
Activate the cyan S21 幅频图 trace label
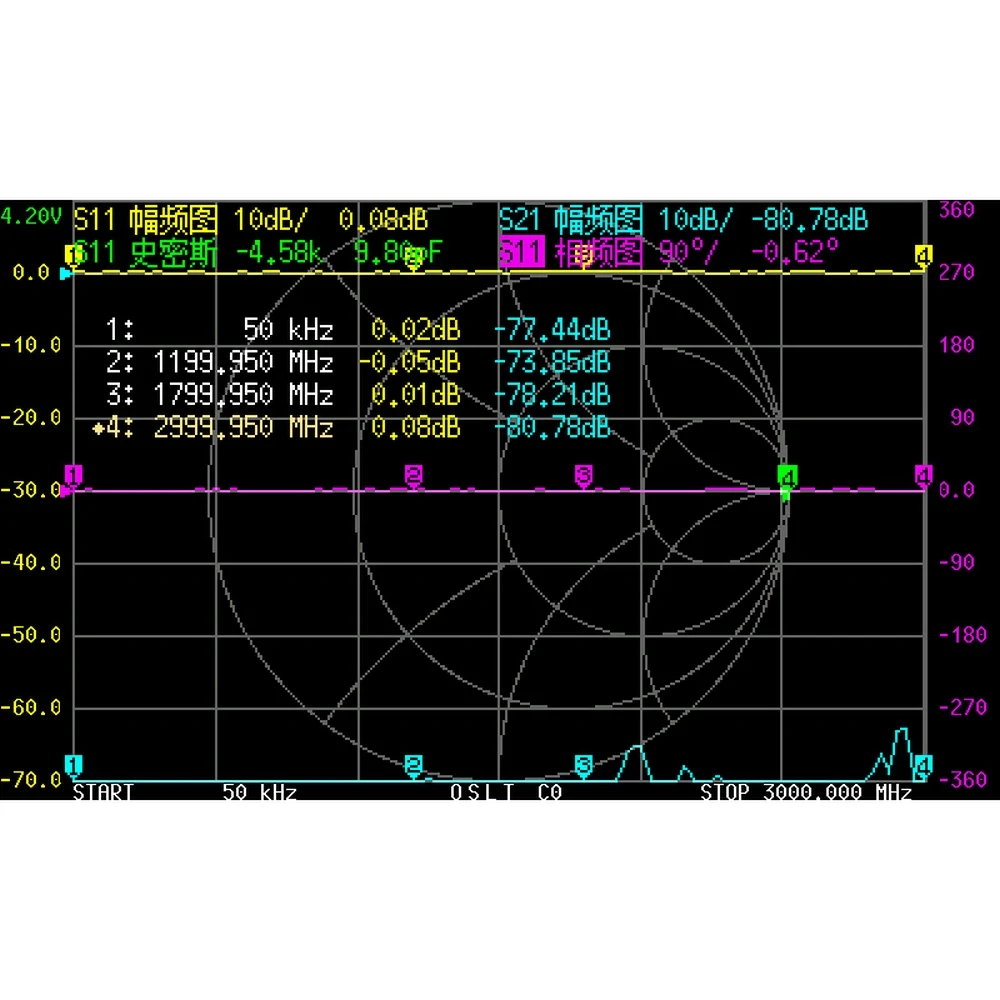coord(570,220)
